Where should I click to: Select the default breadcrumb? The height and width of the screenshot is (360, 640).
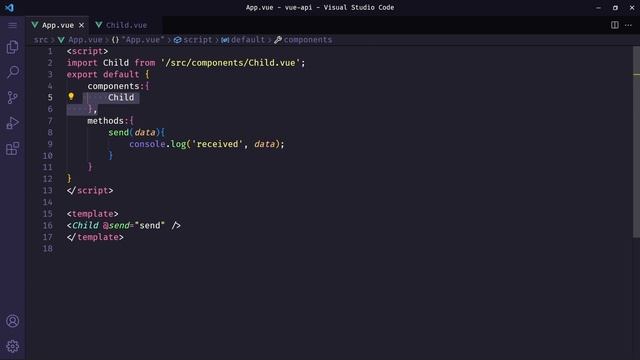click(x=247, y=40)
